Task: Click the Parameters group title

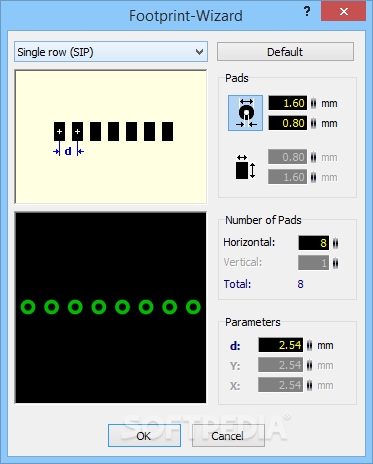Action: [253, 322]
